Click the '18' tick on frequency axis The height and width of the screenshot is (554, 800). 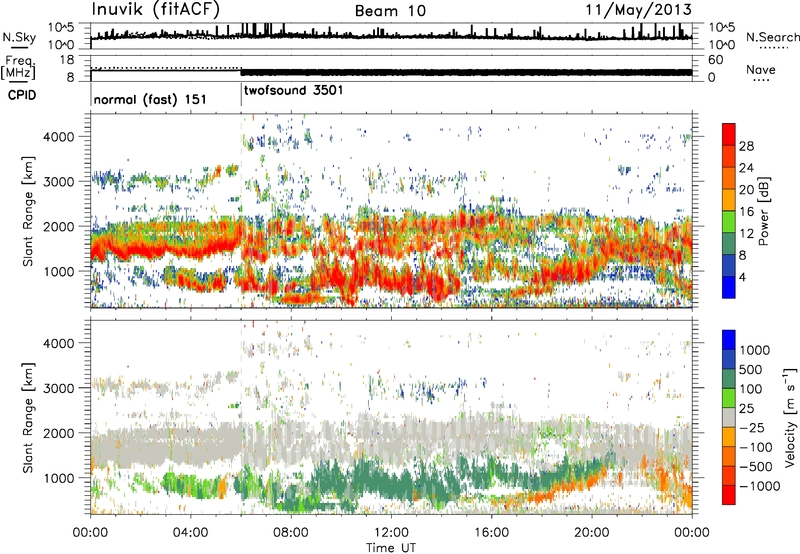point(67,60)
